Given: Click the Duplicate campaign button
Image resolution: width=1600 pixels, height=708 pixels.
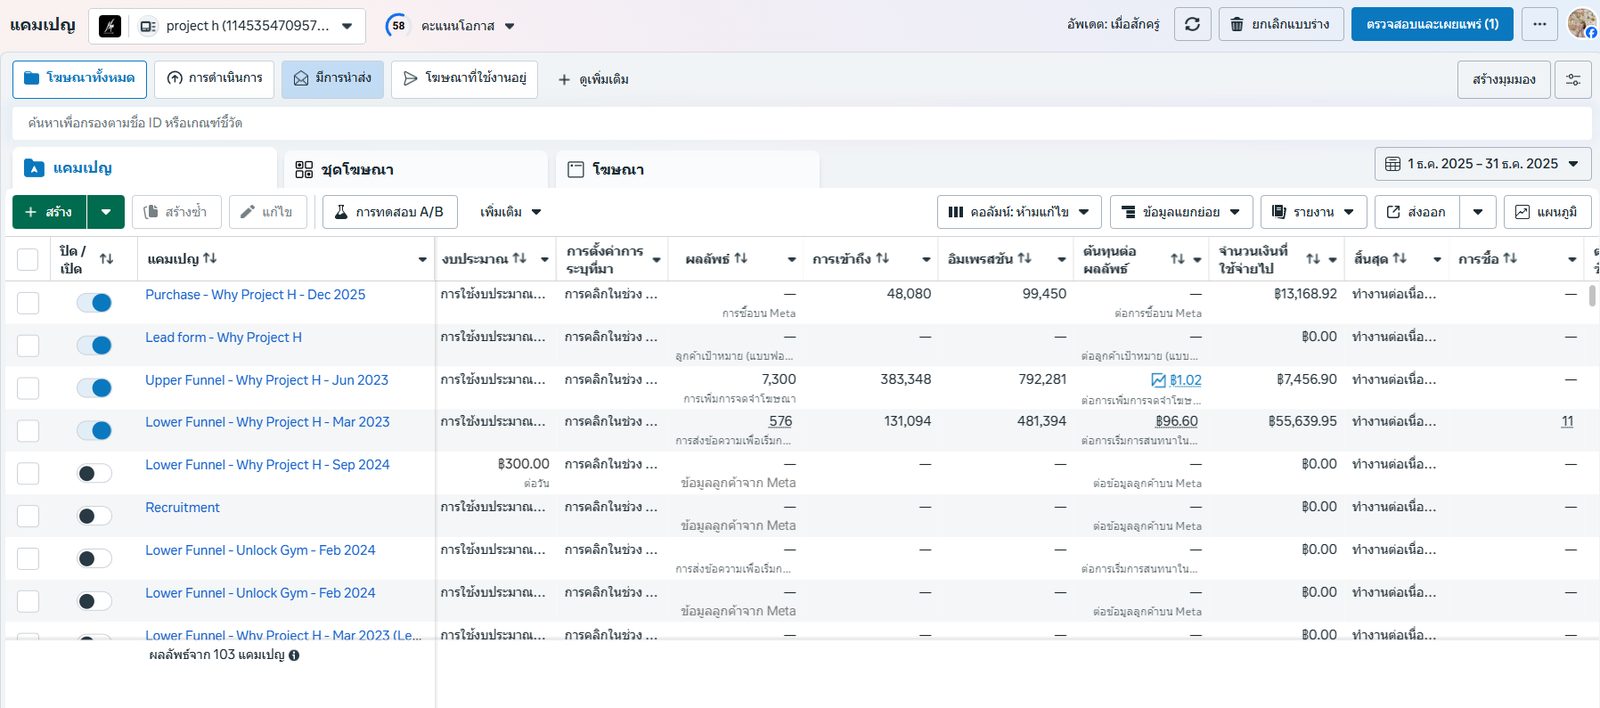Looking at the screenshot, I should coord(176,212).
